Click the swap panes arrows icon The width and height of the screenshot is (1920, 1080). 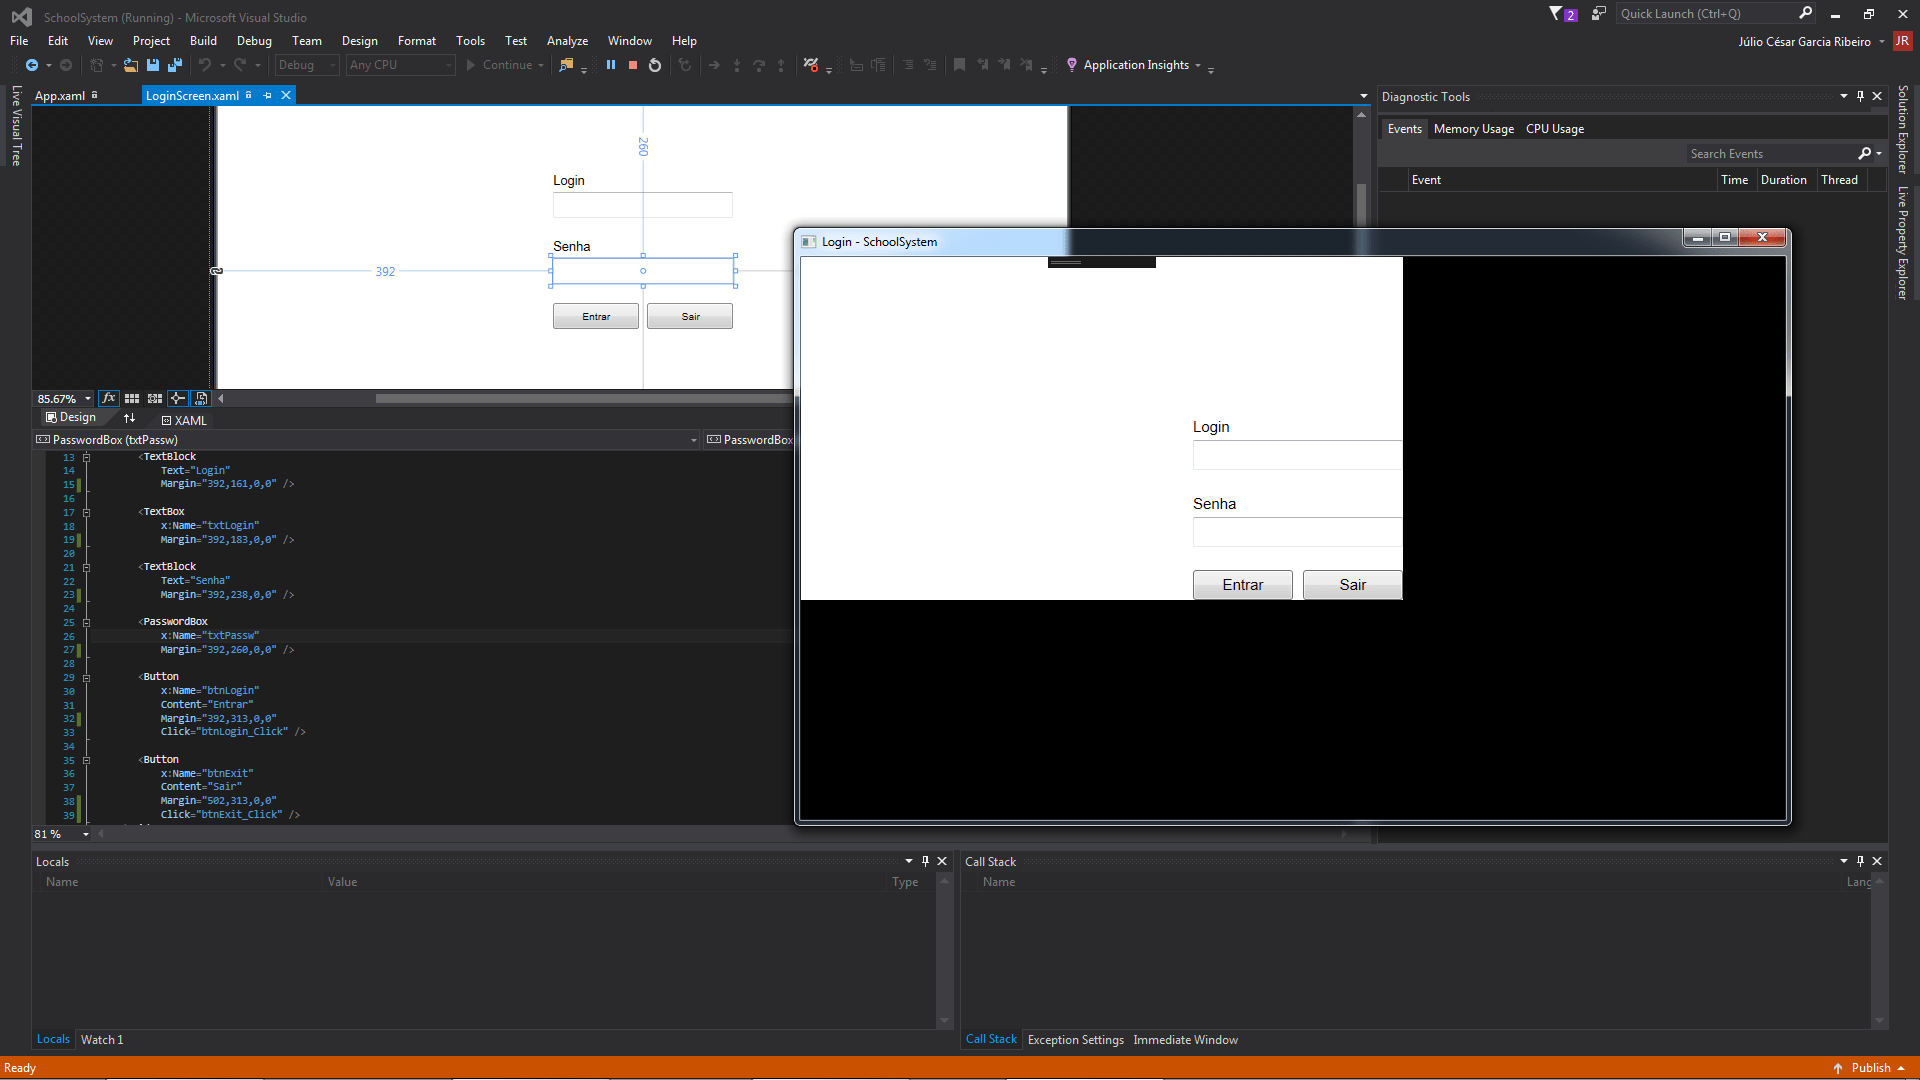[129, 418]
